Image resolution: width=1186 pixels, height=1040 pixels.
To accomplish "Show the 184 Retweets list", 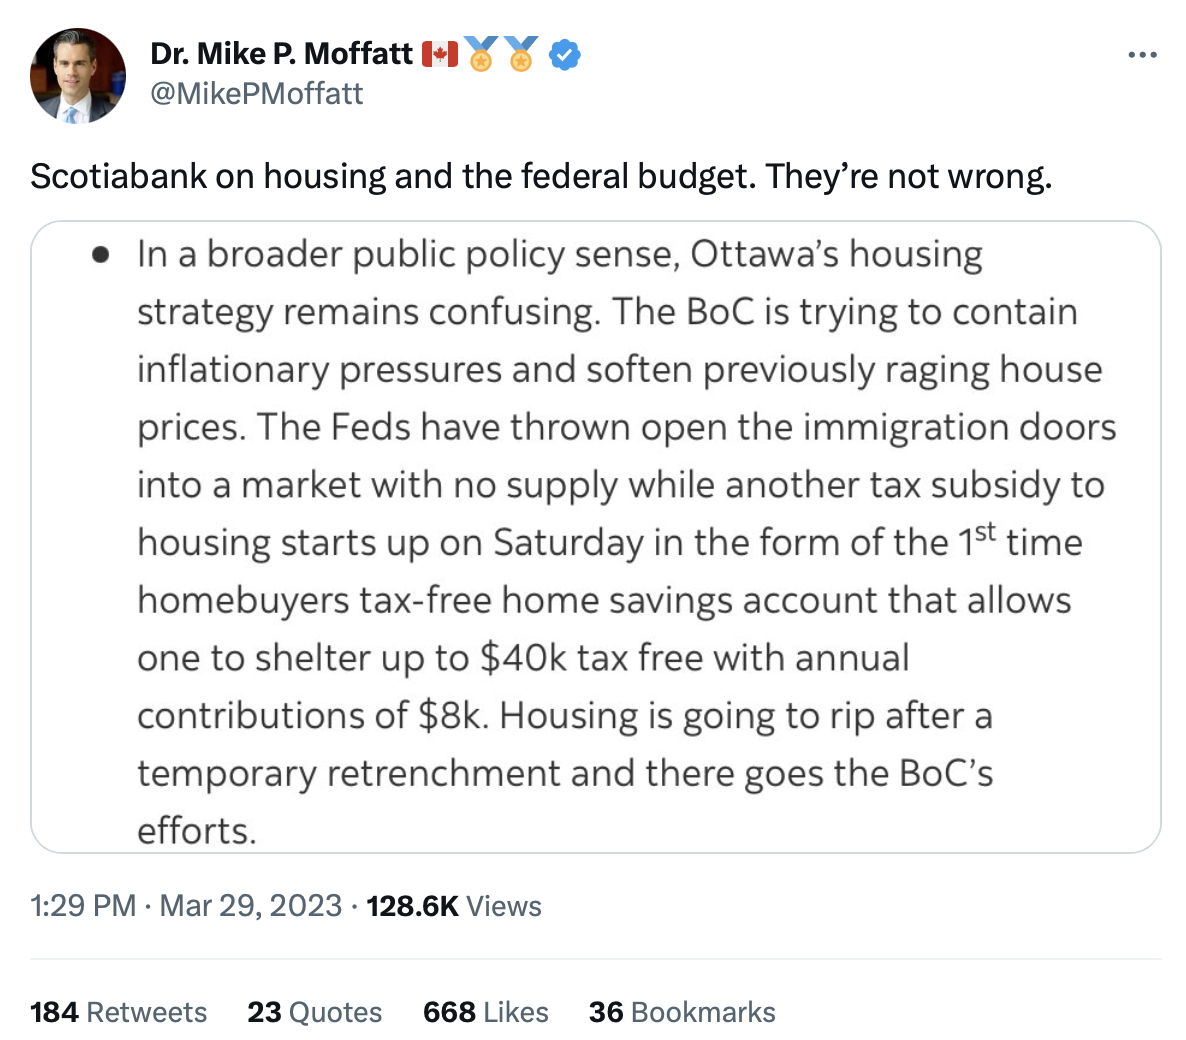I will click(118, 1012).
